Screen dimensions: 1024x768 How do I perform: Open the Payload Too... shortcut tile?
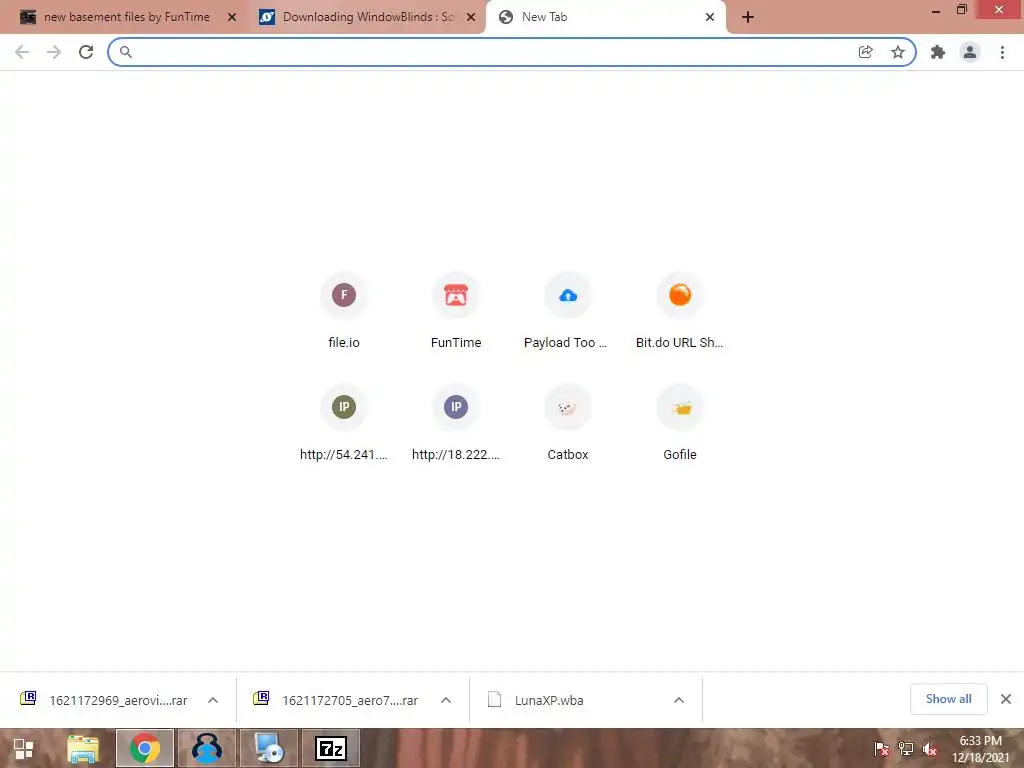(568, 312)
